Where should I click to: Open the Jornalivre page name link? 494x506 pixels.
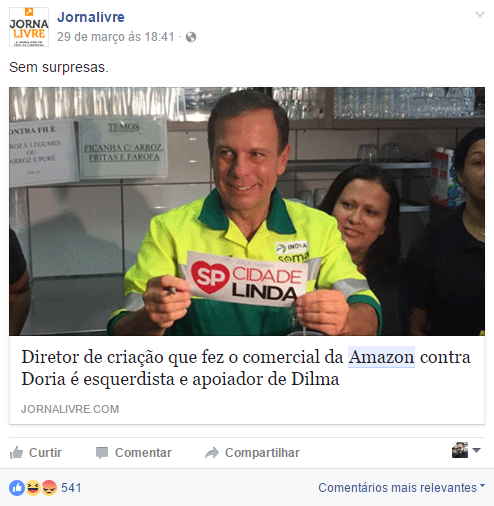tap(91, 17)
